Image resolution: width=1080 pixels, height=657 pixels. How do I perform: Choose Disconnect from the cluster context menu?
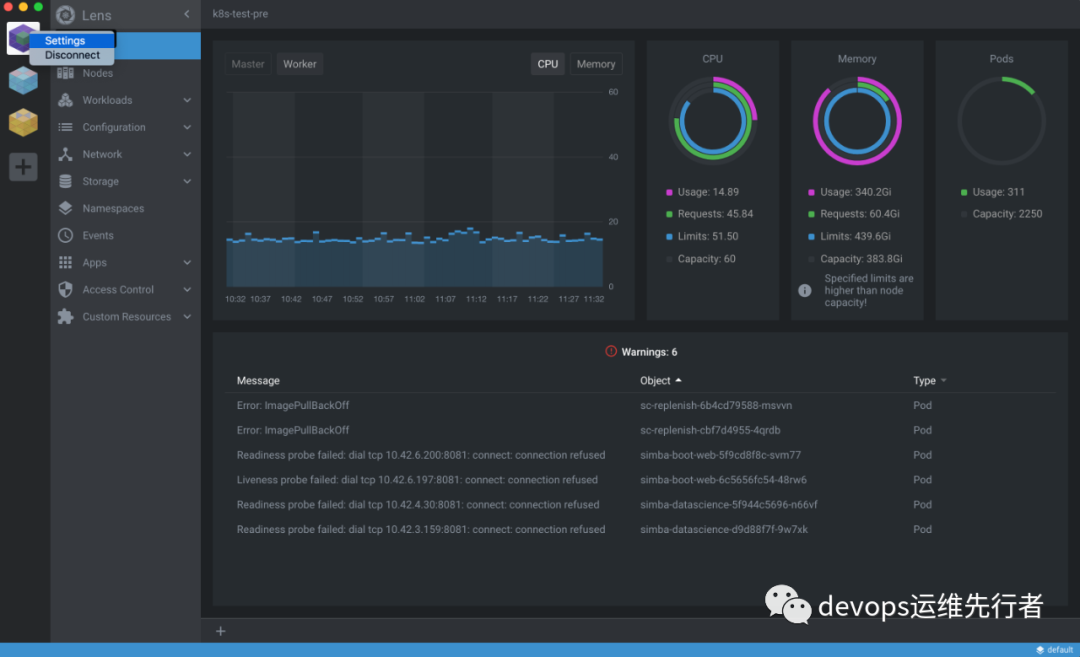pos(72,55)
